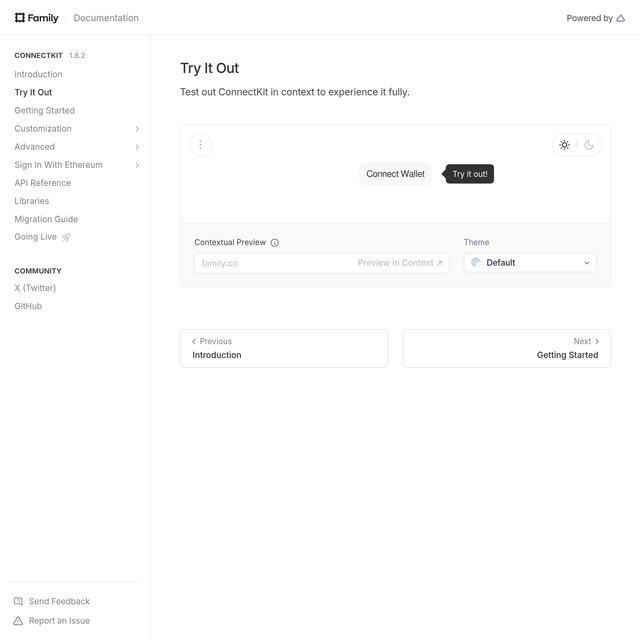The width and height of the screenshot is (640, 640).
Task: Click the rocket icon beside Going Live
Action: point(66,237)
